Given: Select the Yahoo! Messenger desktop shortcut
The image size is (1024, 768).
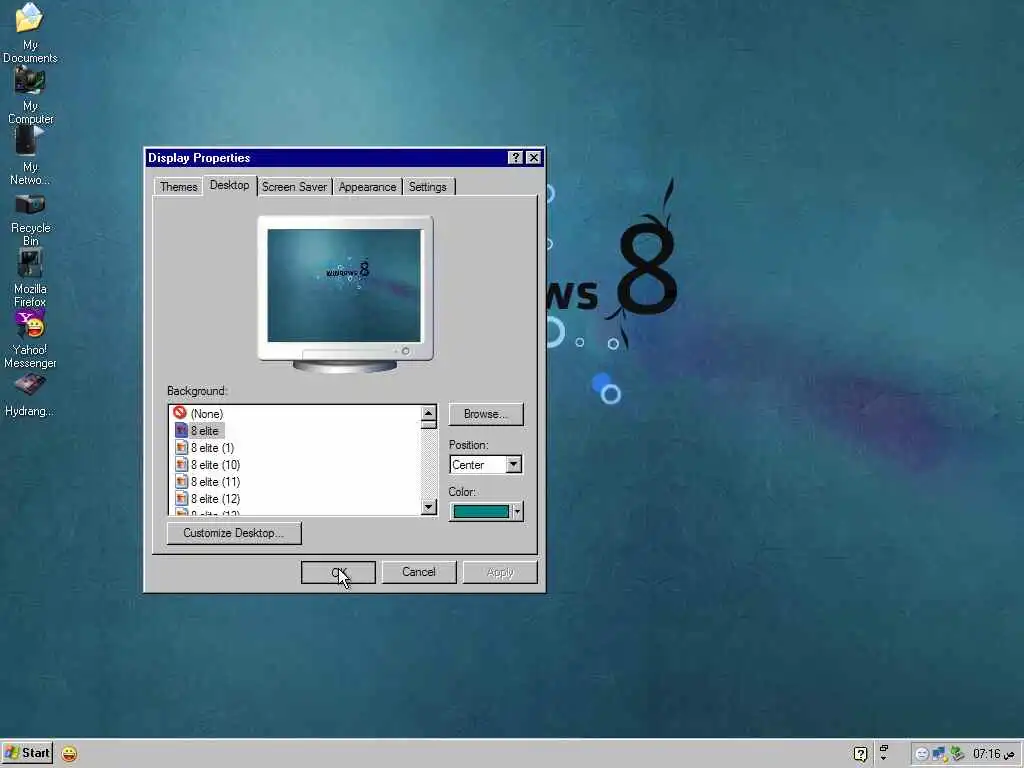Looking at the screenshot, I should [x=29, y=340].
